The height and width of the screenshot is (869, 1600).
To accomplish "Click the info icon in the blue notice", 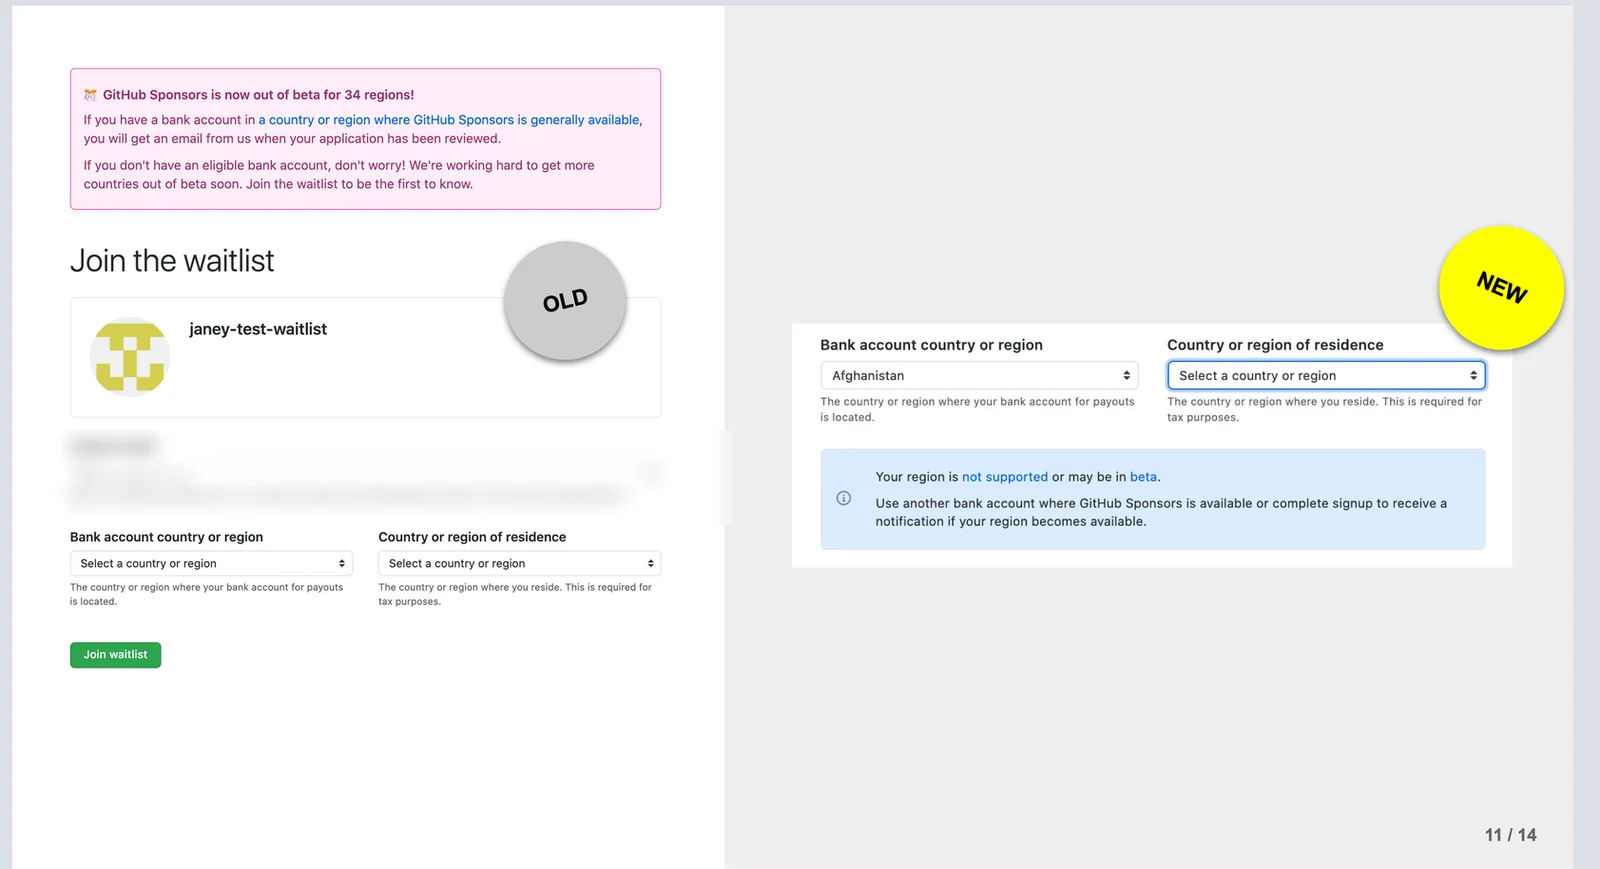I will 844,498.
